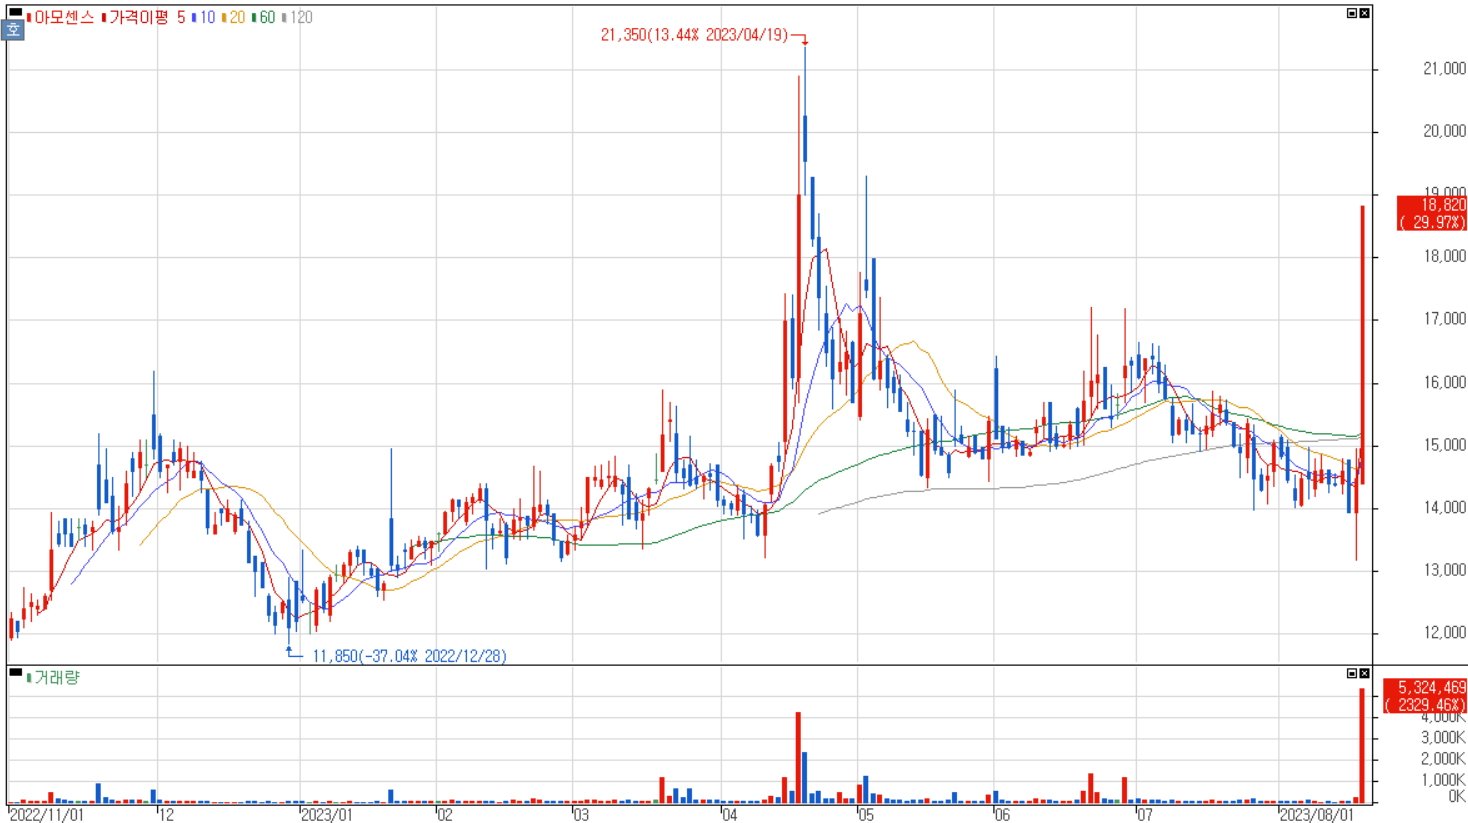Click the black marker icon in price pane header
Screen dimensions: 1468x823
(15, 13)
